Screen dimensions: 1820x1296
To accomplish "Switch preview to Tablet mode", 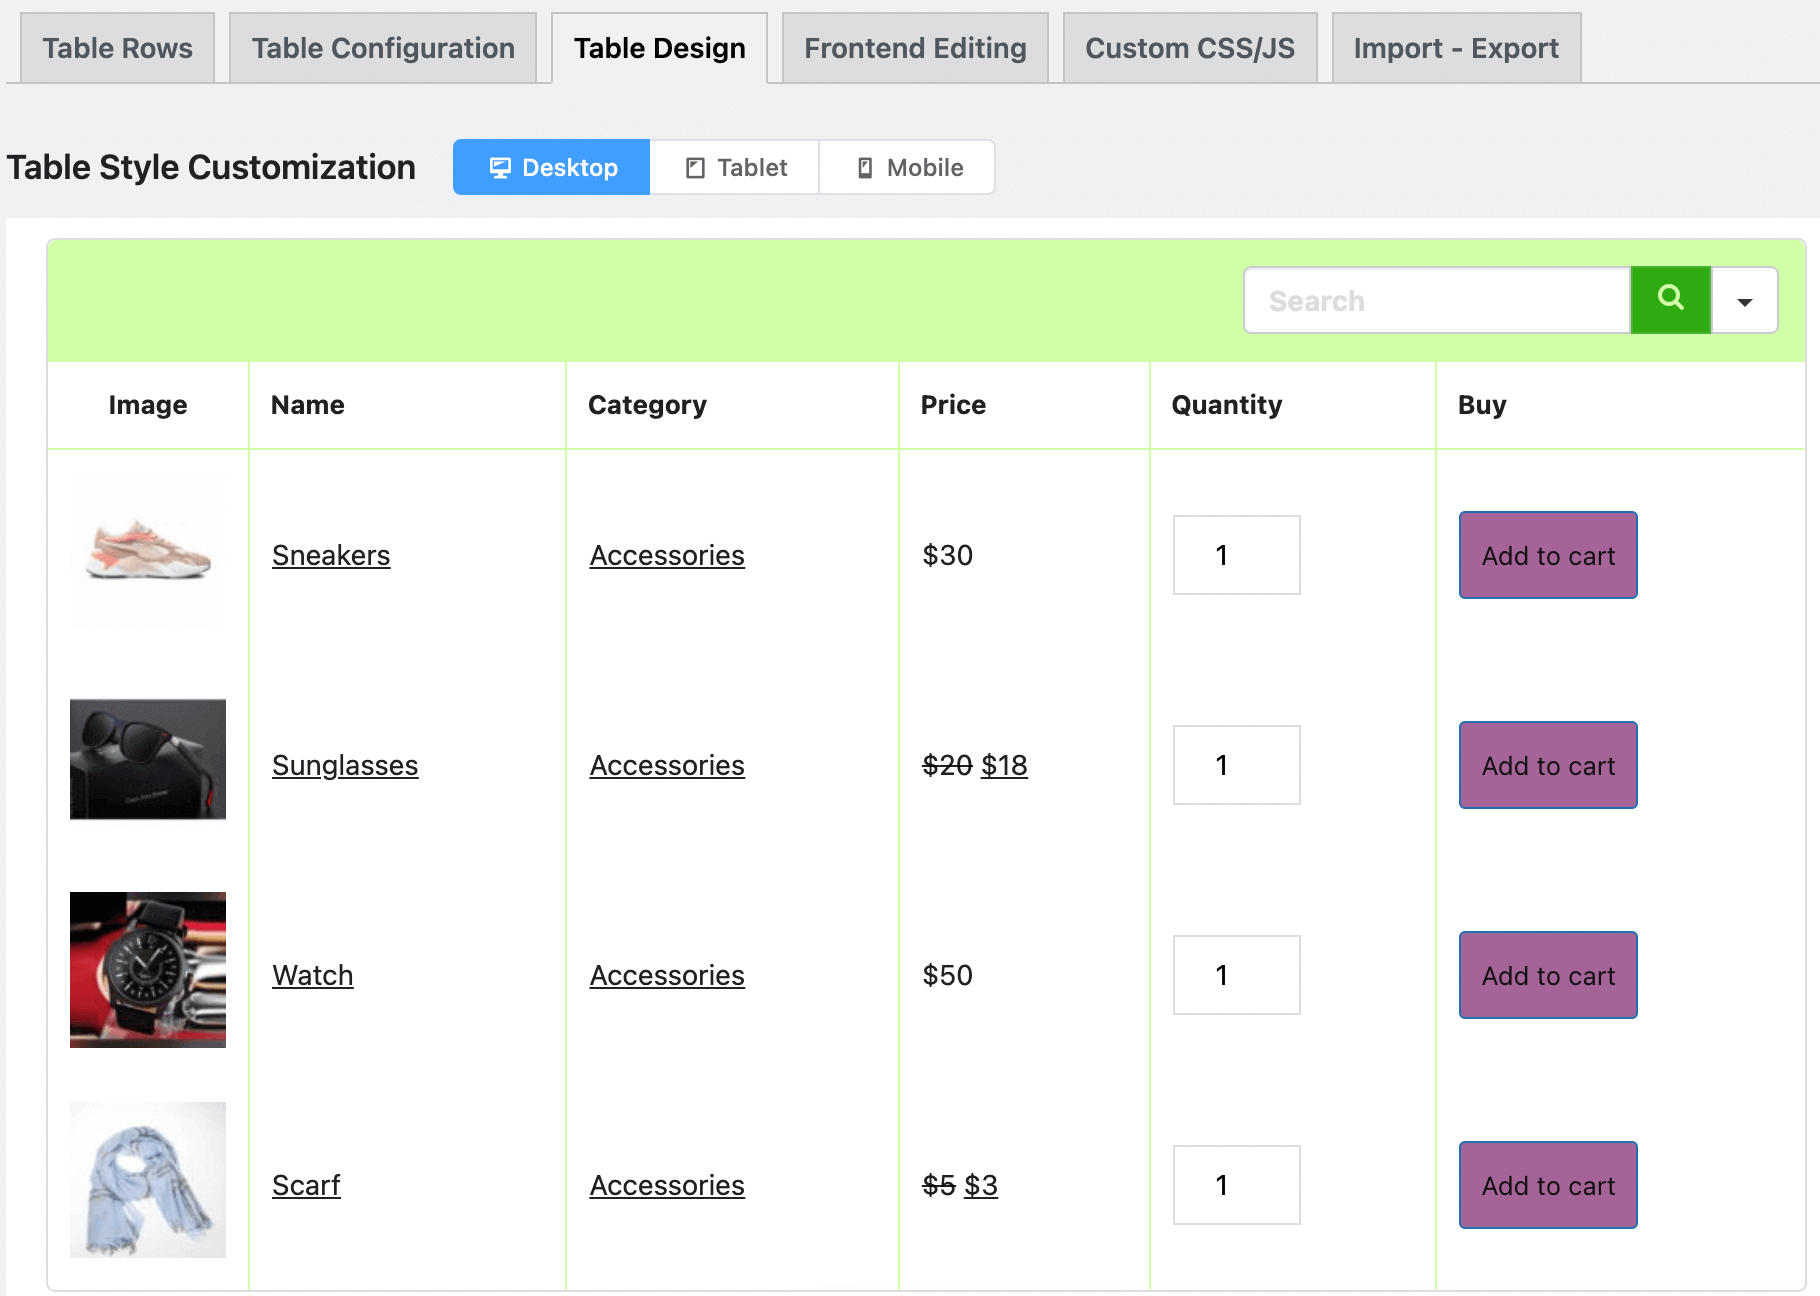I will click(733, 167).
